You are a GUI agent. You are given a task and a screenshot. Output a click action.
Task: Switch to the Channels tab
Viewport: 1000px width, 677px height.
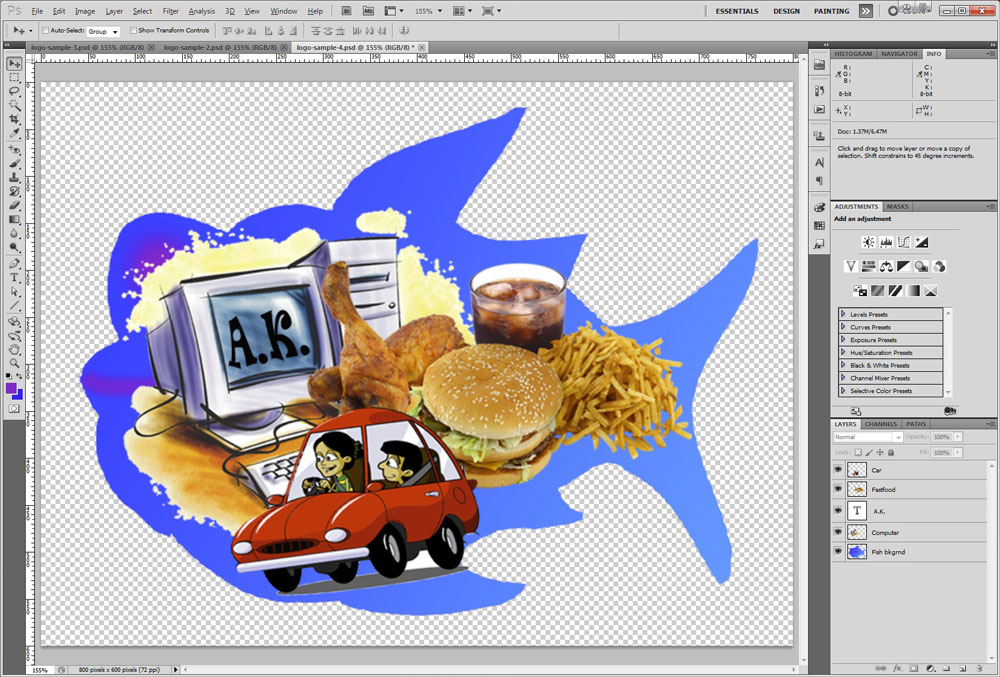click(x=880, y=424)
